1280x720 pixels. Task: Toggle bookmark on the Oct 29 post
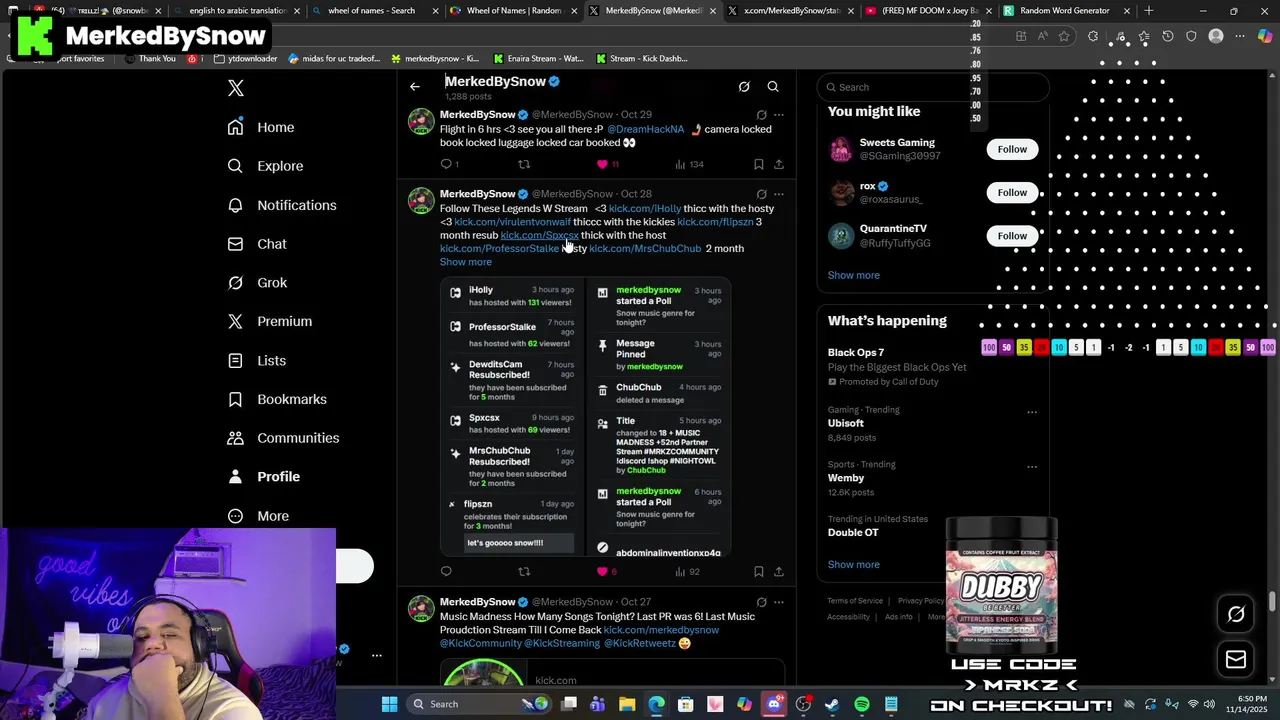point(759,164)
